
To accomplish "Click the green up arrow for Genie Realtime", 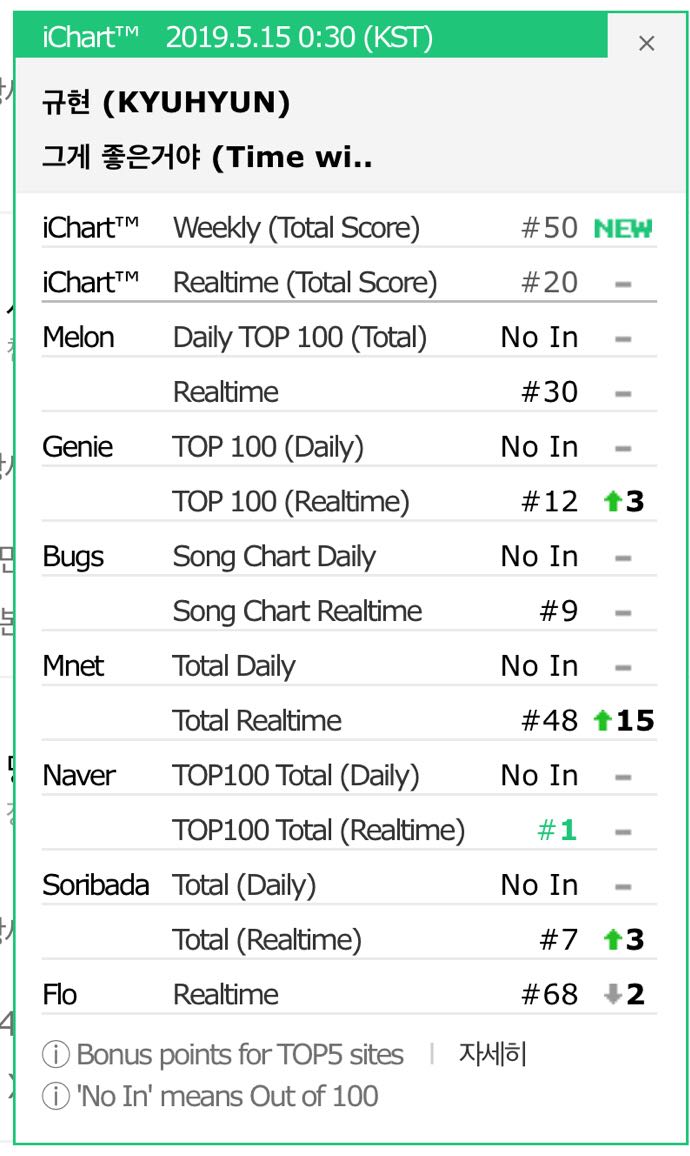I will (613, 502).
